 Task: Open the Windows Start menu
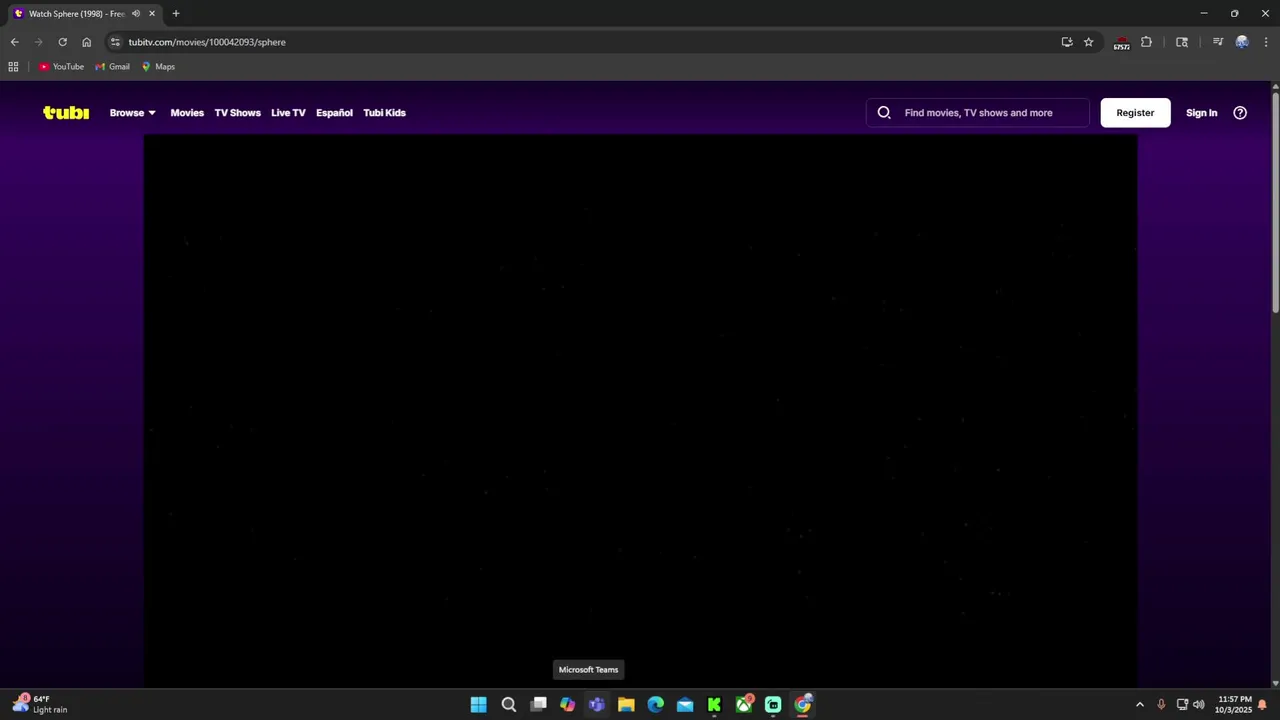479,705
